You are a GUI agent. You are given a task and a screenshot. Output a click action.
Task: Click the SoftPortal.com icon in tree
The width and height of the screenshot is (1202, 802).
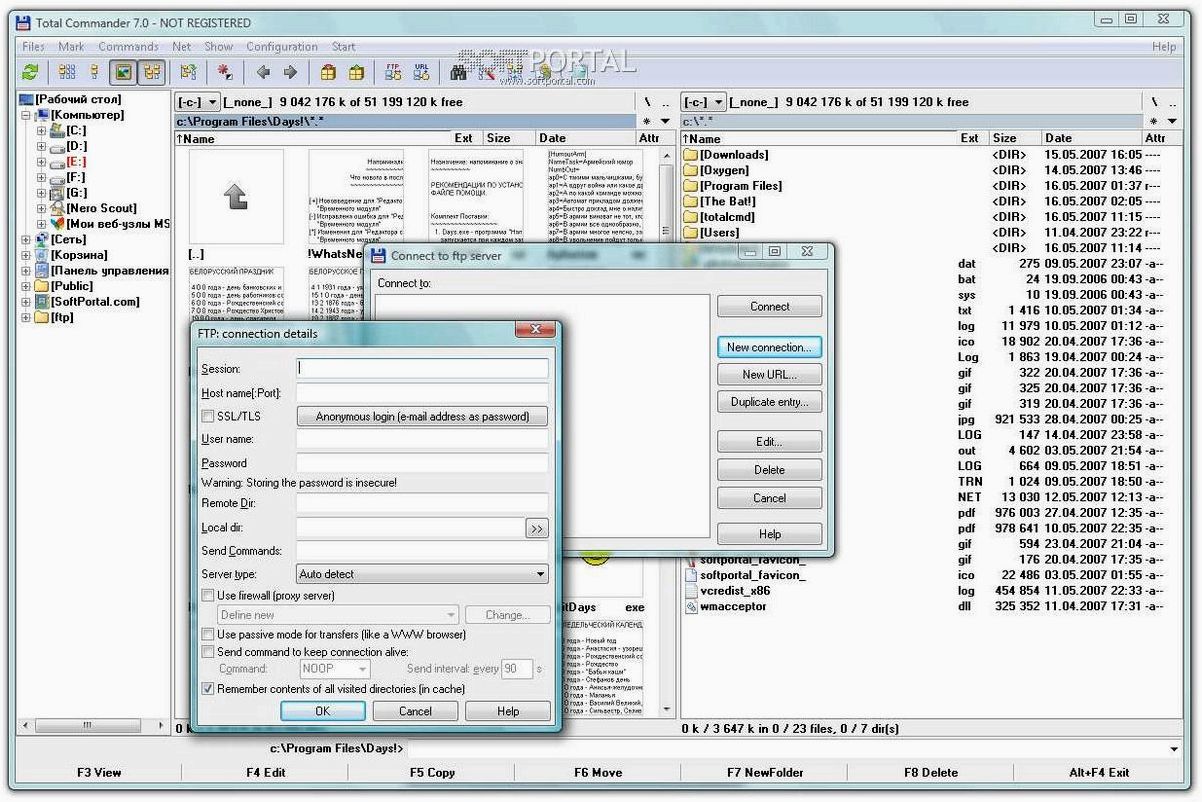point(42,301)
